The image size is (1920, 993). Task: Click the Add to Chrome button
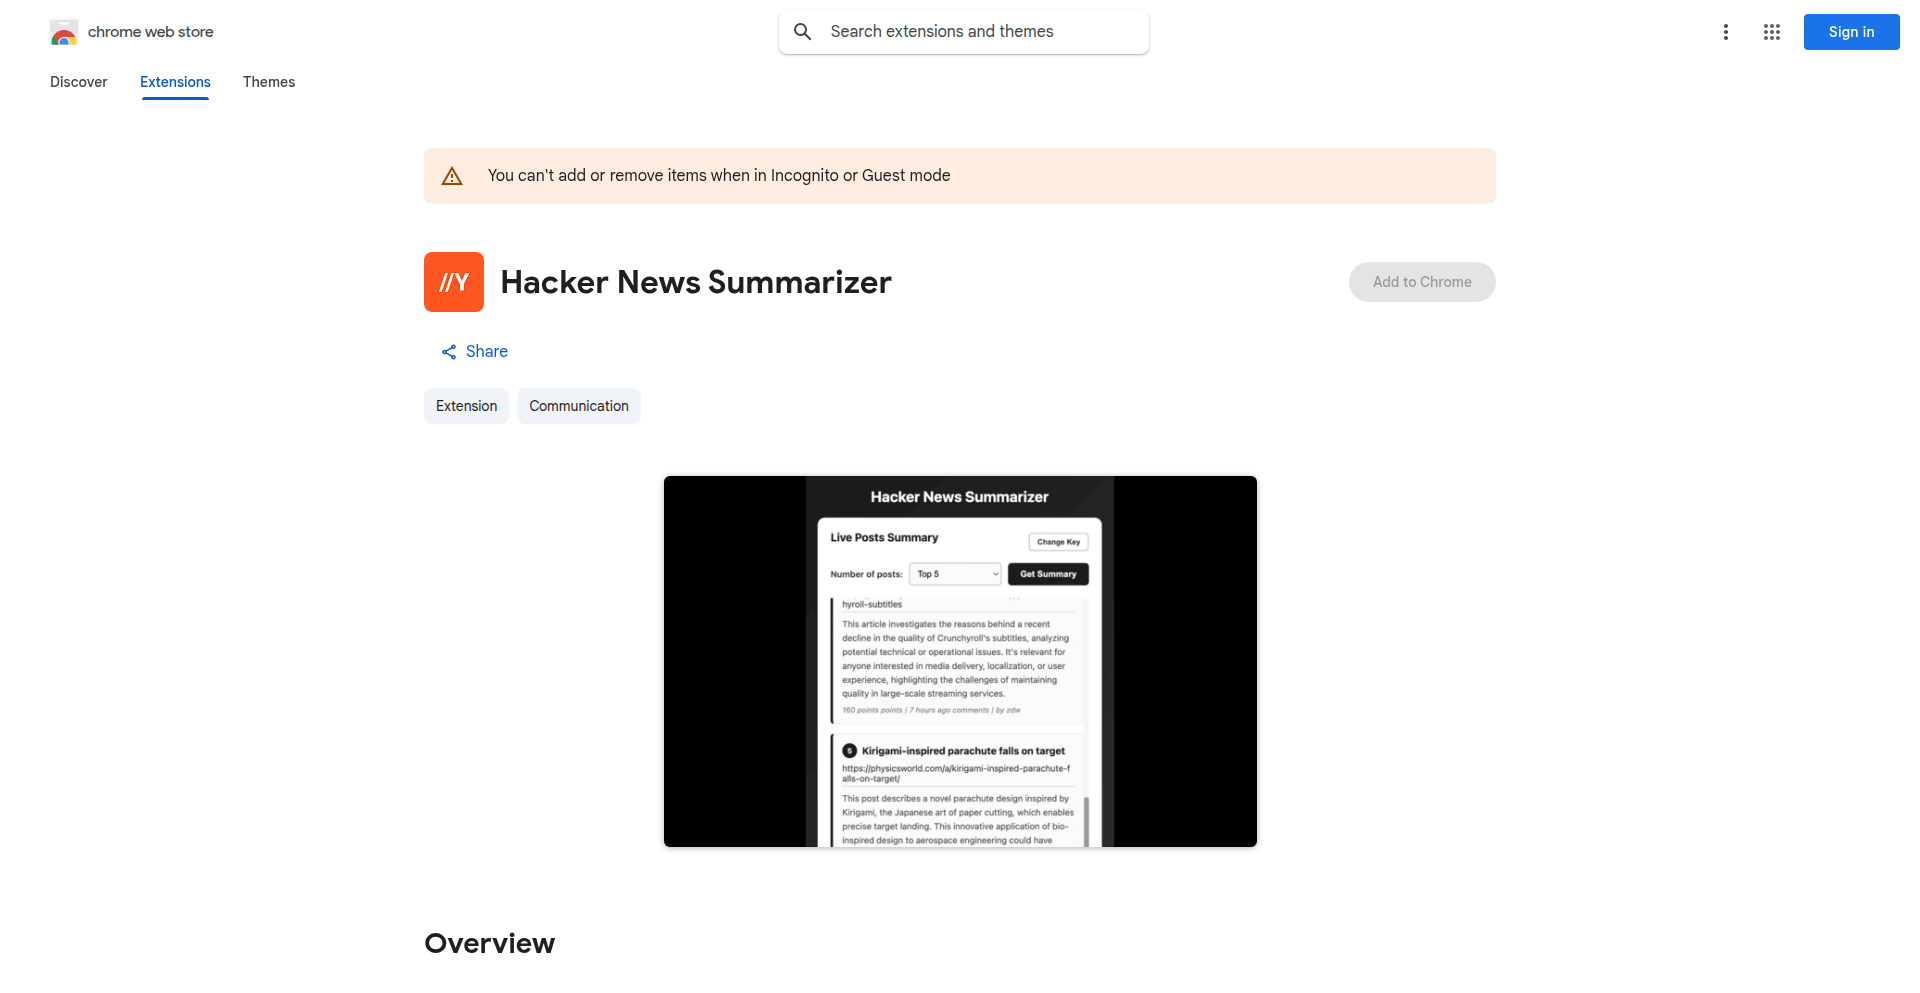1422,282
